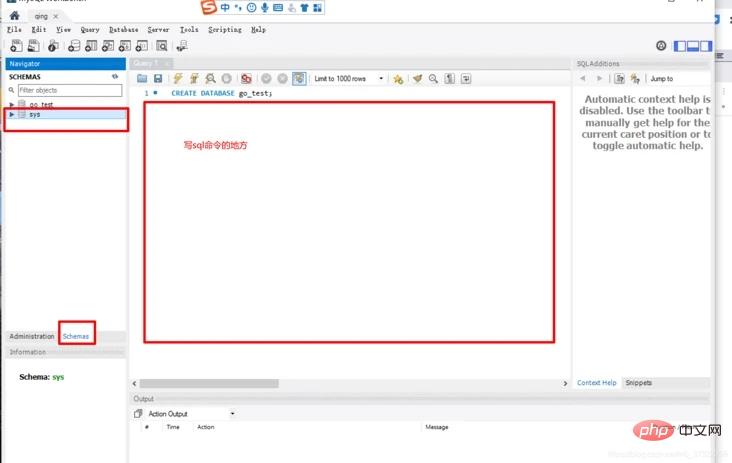Expand the sys schema tree node
Viewport: 732px width, 463px height.
[x=12, y=114]
